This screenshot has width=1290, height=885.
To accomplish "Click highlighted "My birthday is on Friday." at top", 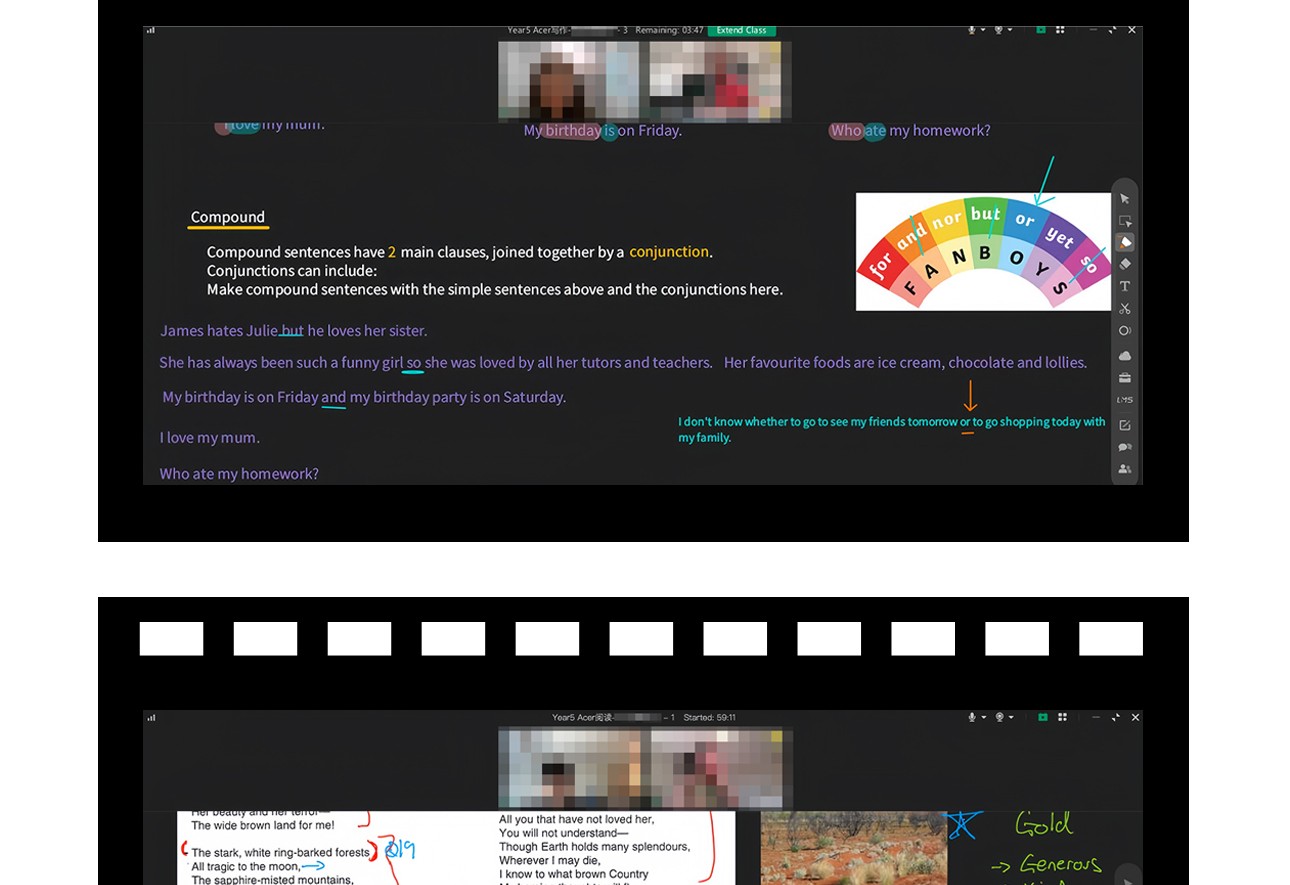I will tap(603, 131).
